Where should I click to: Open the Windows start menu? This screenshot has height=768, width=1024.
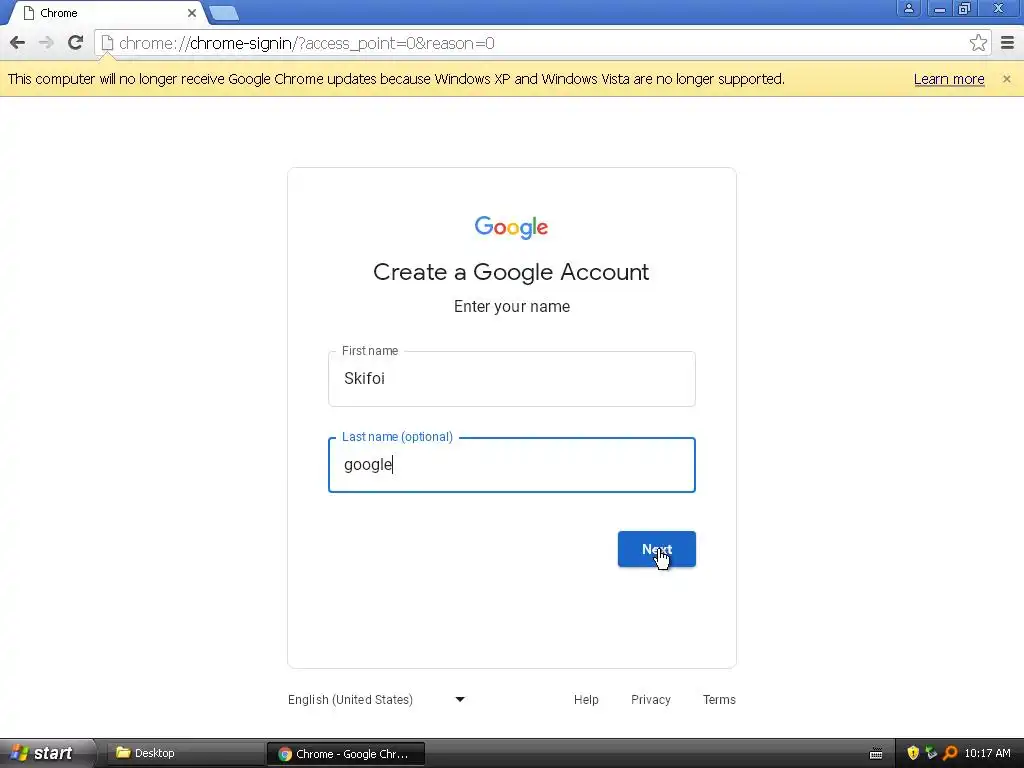(46, 753)
